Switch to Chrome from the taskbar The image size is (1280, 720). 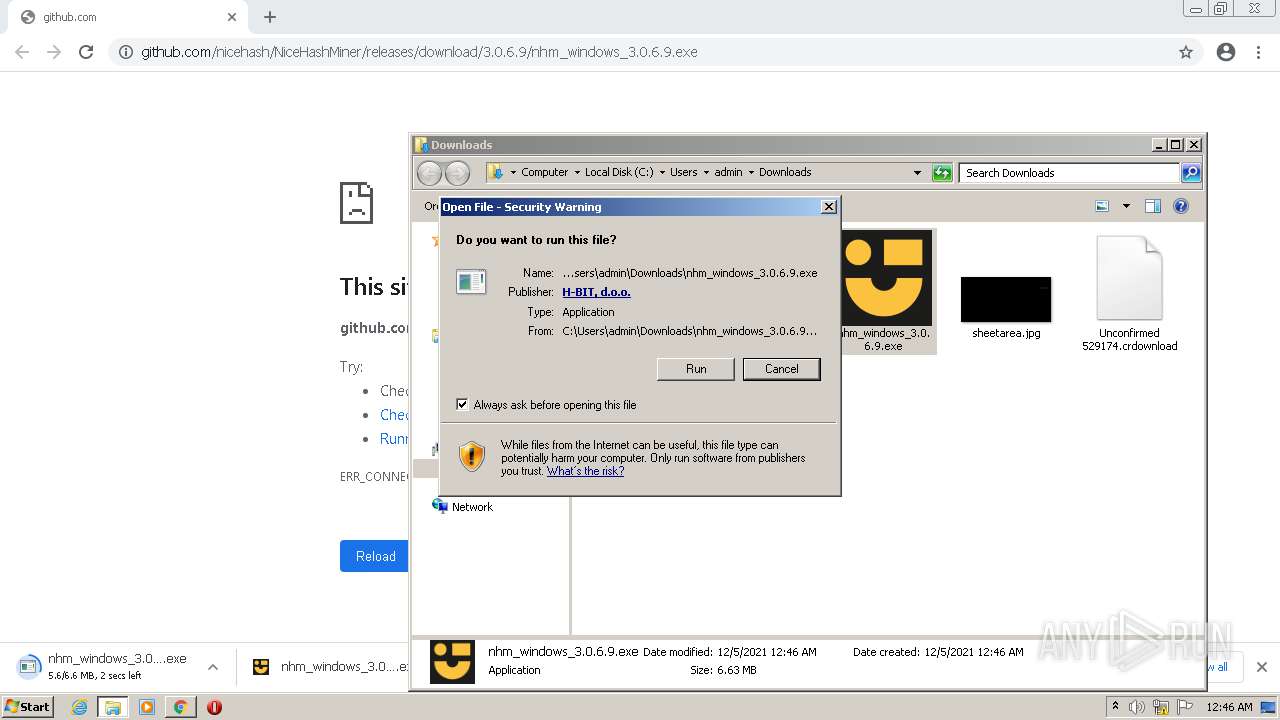[180, 707]
